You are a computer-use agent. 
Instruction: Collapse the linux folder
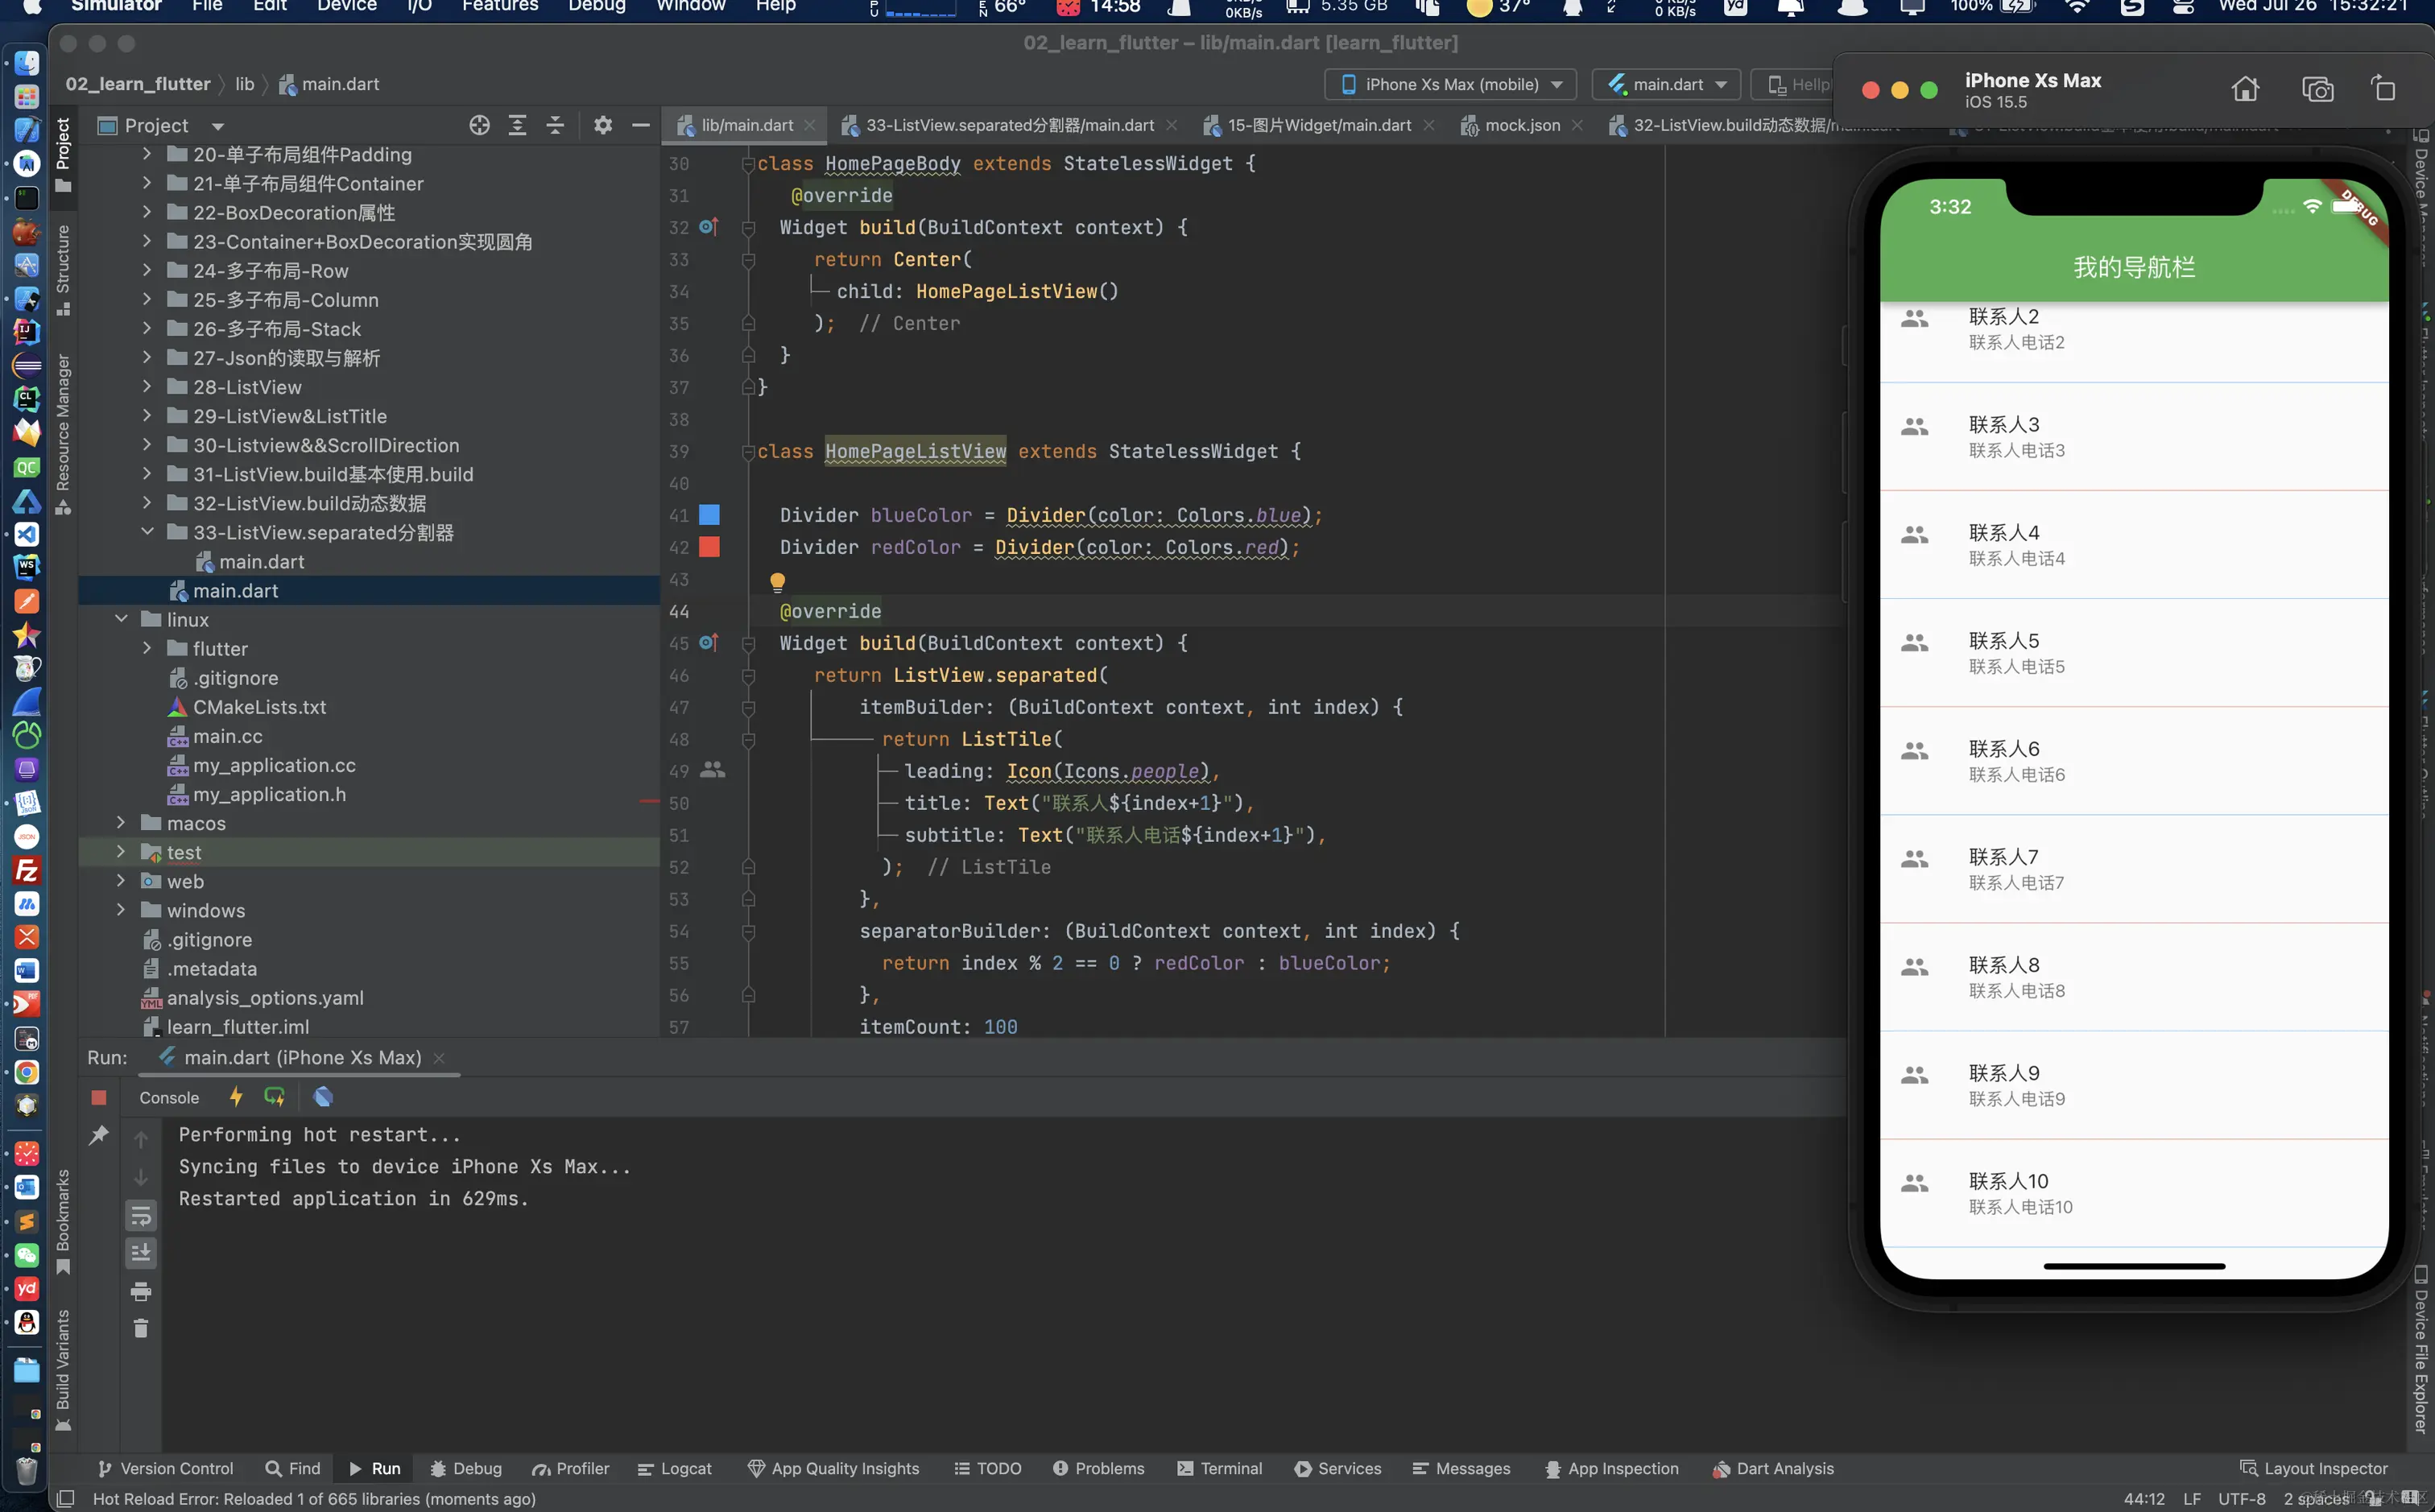pos(121,619)
